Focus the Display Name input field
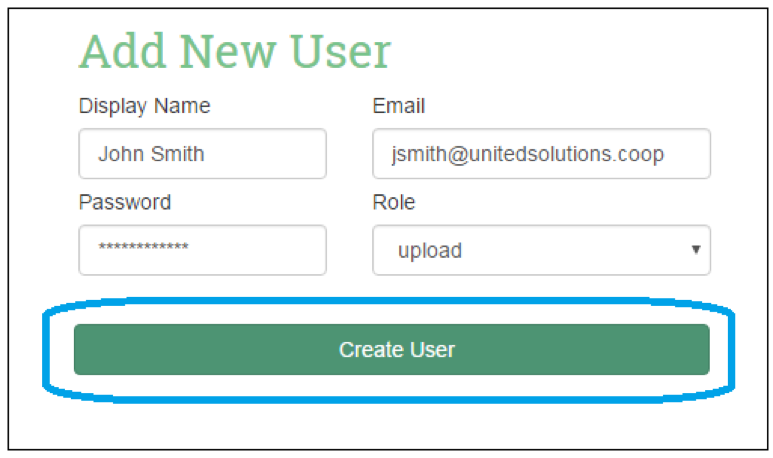This screenshot has width=773, height=458. [x=202, y=154]
